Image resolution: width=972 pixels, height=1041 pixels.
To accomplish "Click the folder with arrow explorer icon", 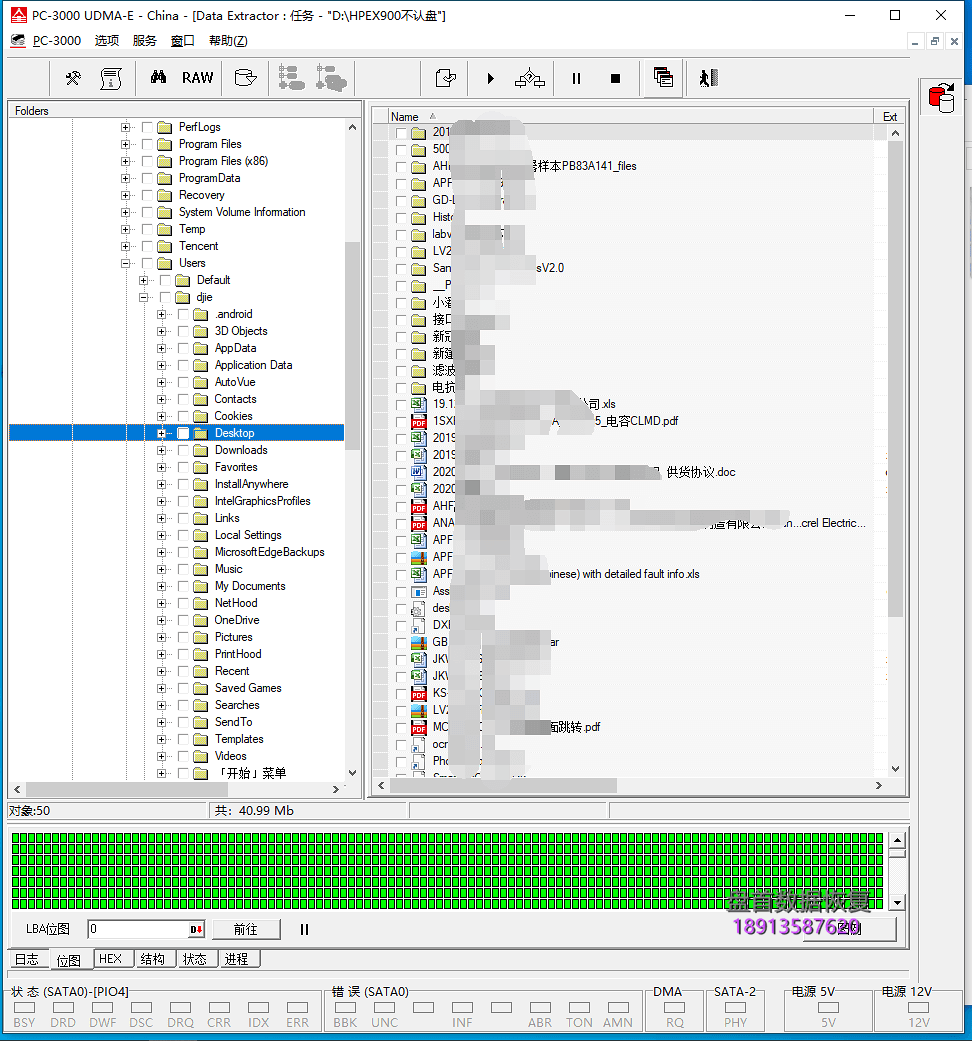I will point(246,78).
